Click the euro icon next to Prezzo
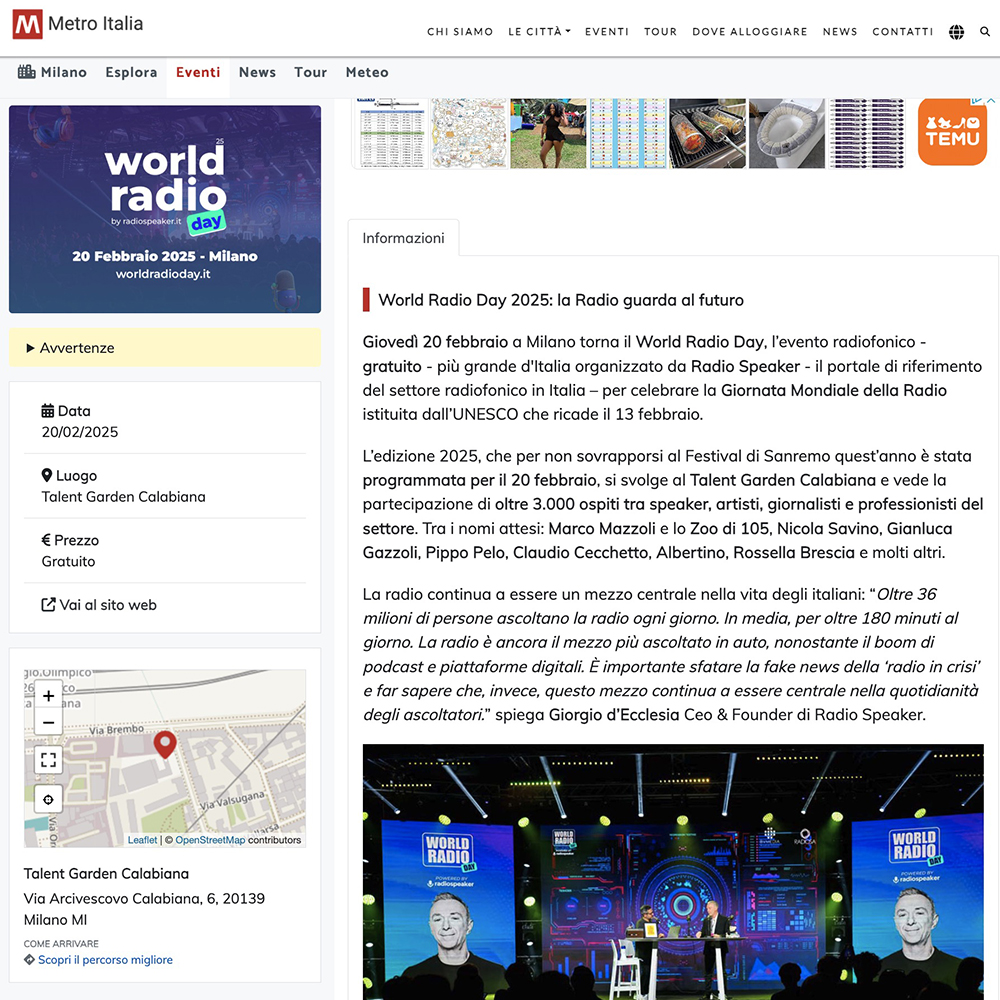This screenshot has width=1000, height=1000. pyautogui.click(x=46, y=540)
